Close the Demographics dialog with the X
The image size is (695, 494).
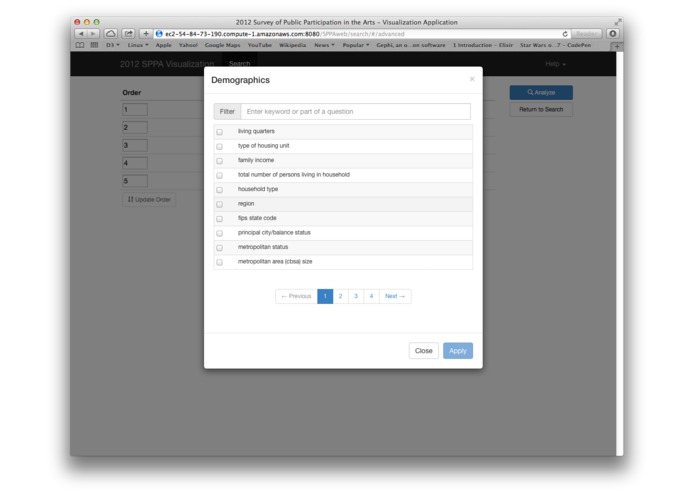pyautogui.click(x=472, y=79)
